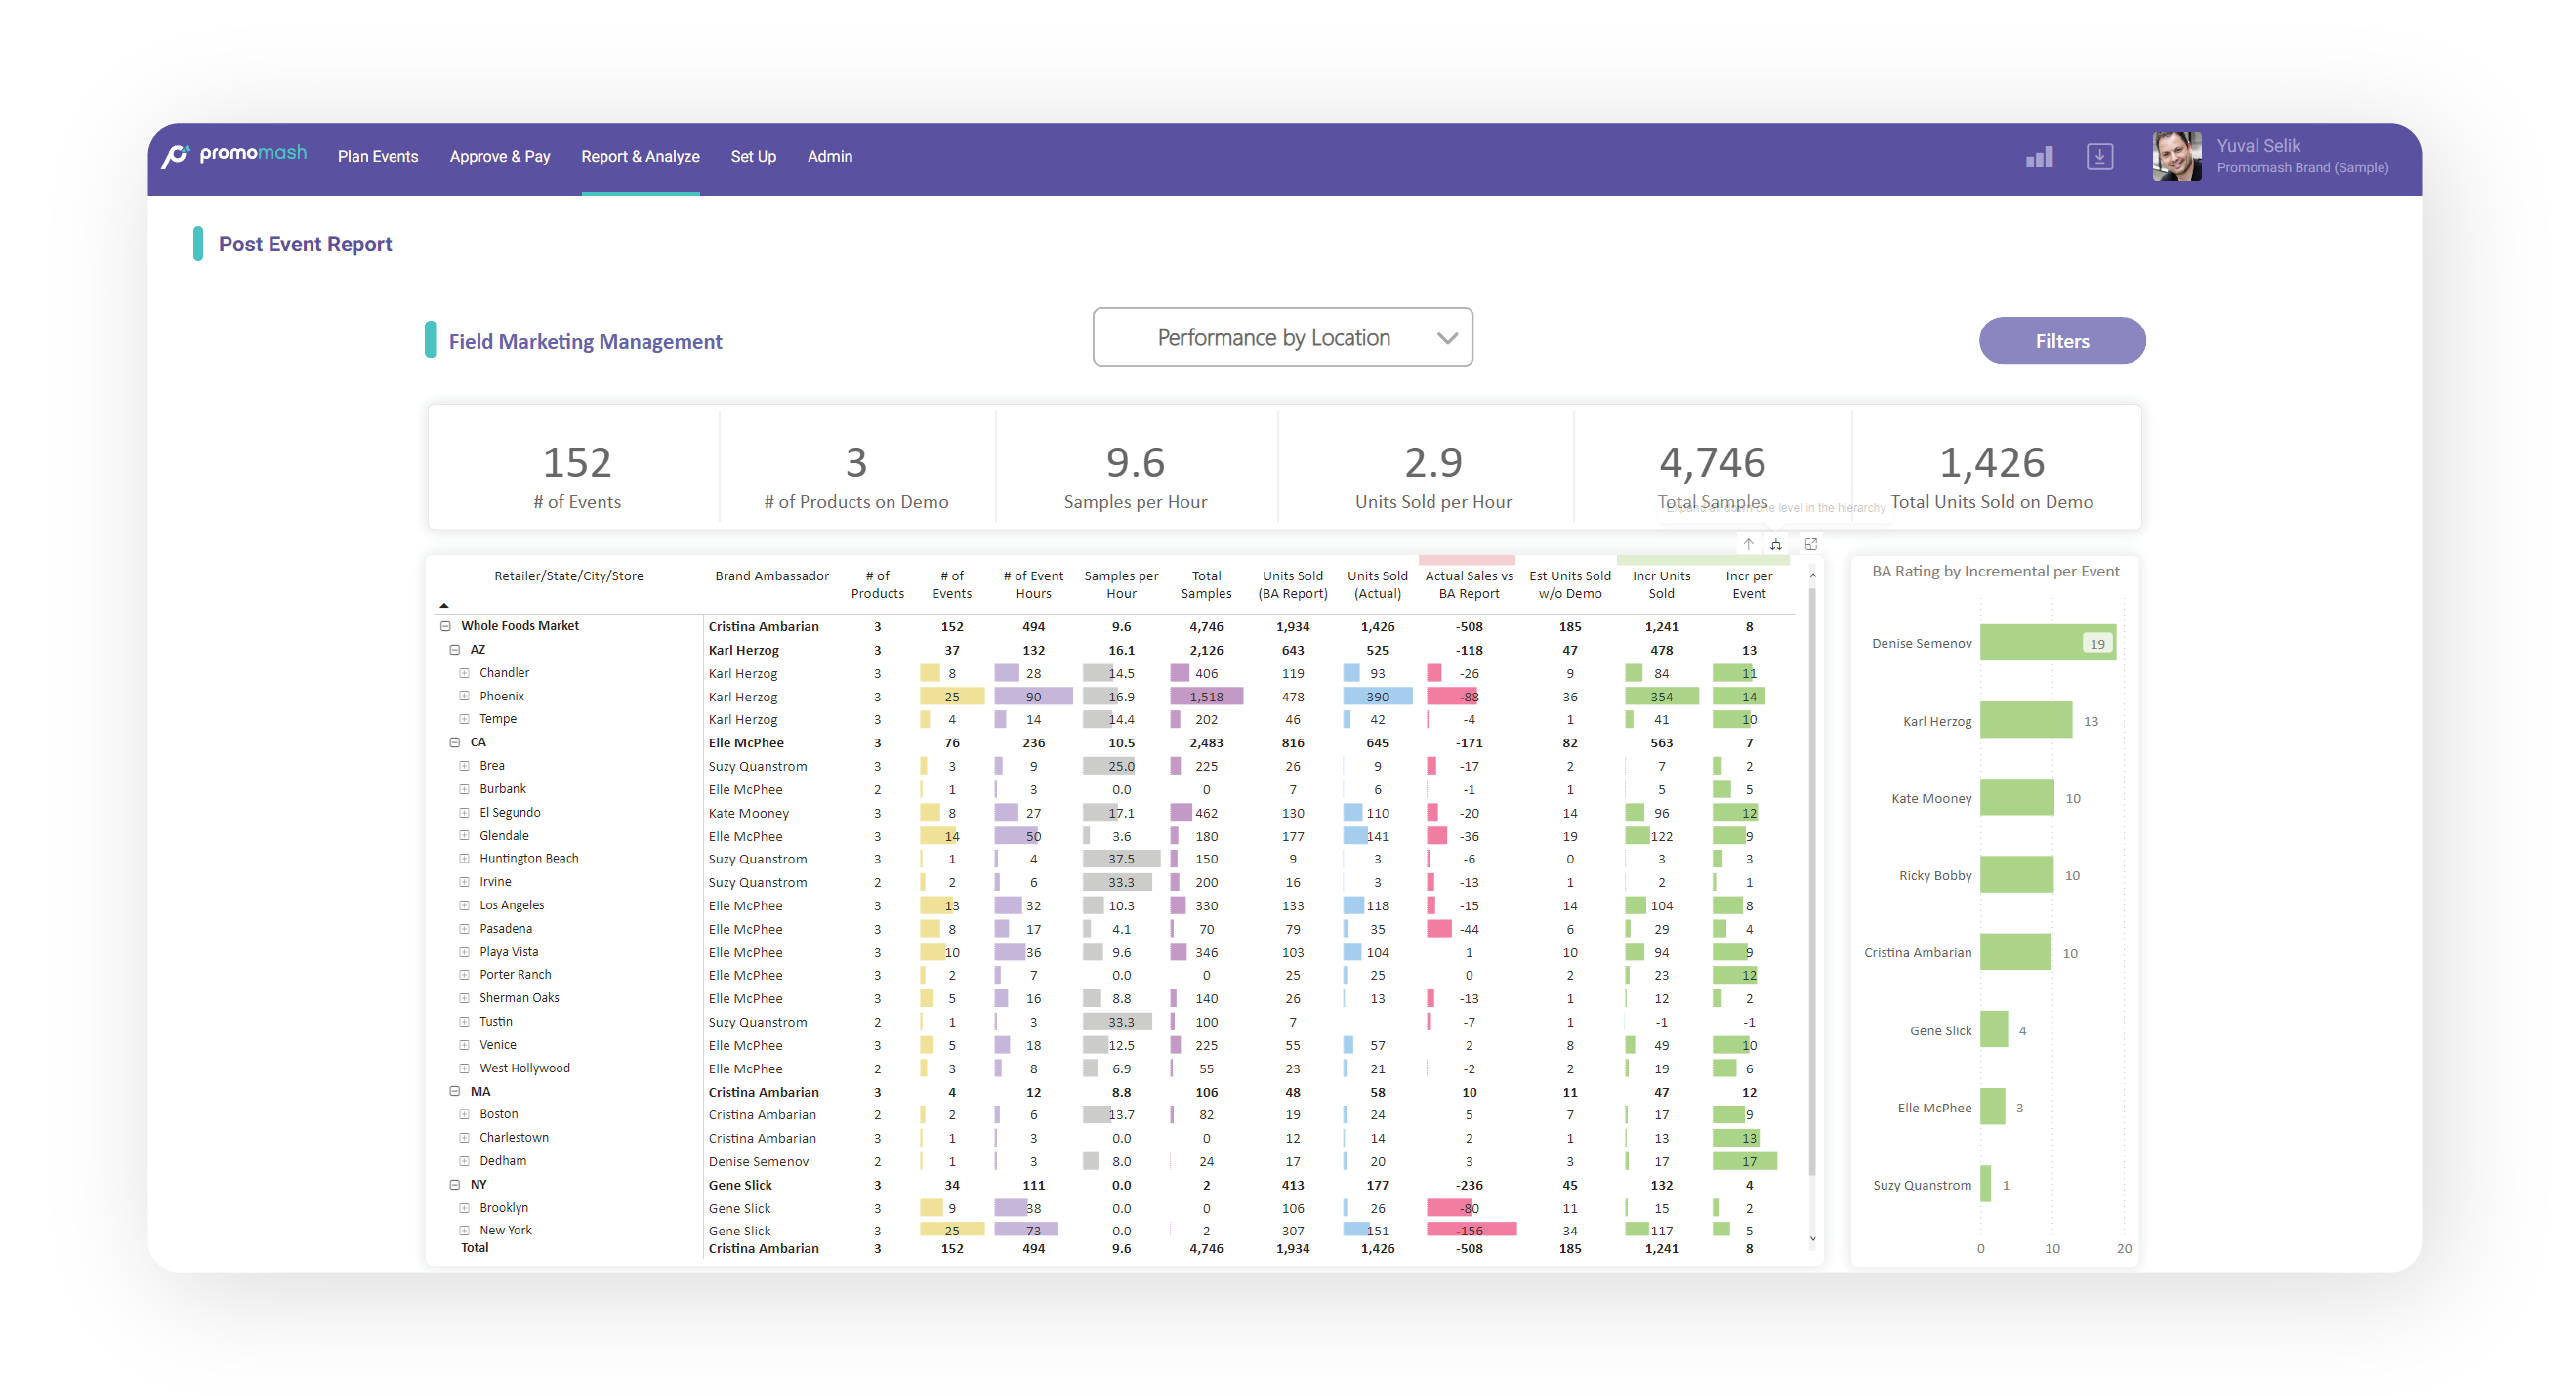Click the download icon in header
Screen dimensions: 2570x1396
point(2100,157)
